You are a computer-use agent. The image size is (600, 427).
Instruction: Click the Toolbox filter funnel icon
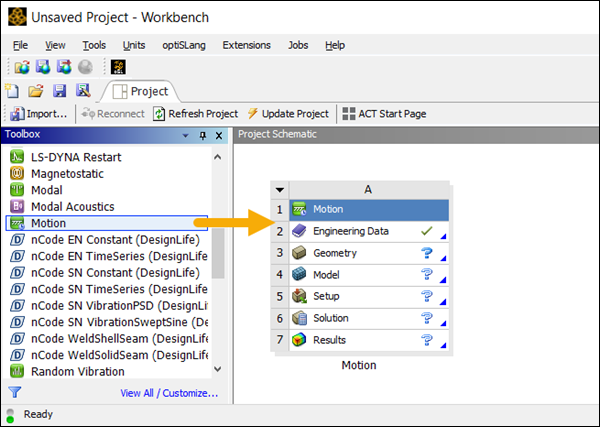click(x=14, y=392)
